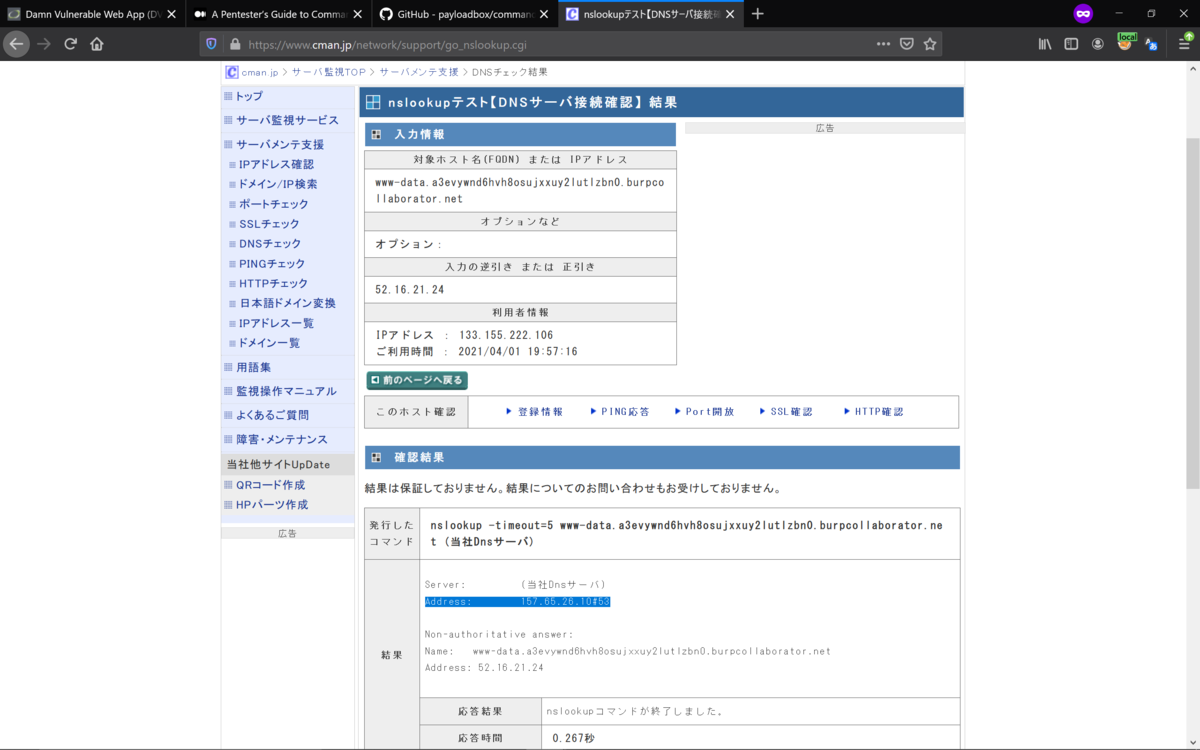Open サーバ監視TOP breadcrumb link

point(328,72)
